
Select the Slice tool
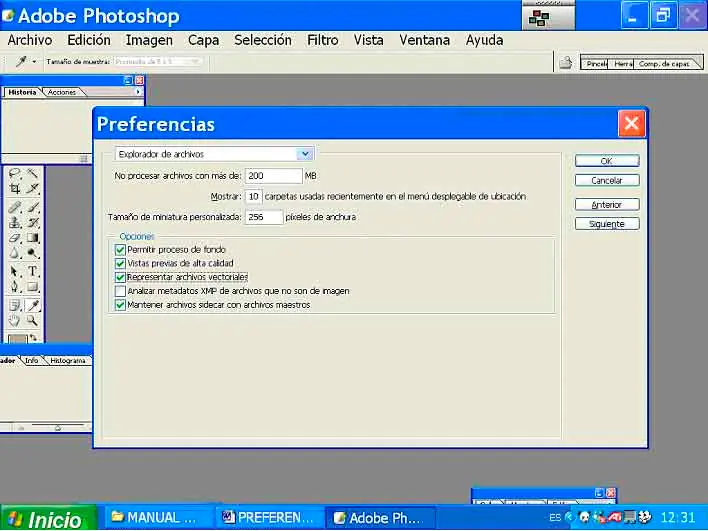32,188
